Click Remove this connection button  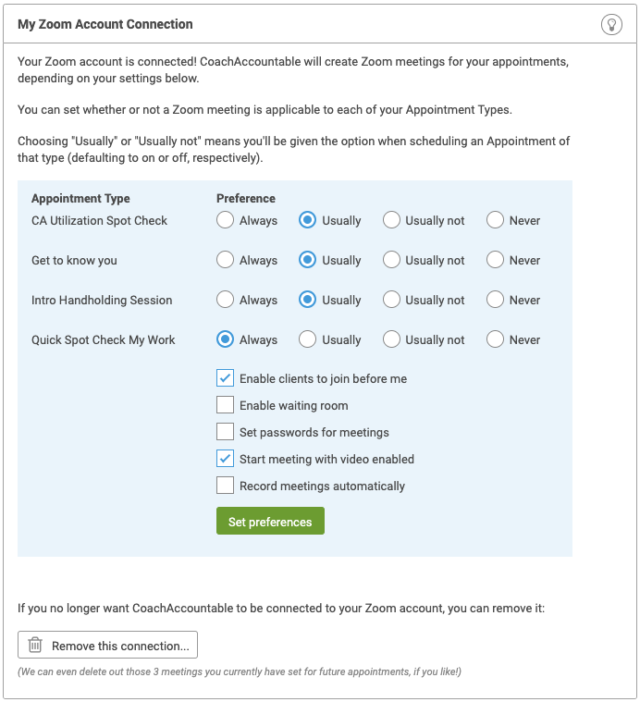pos(107,645)
